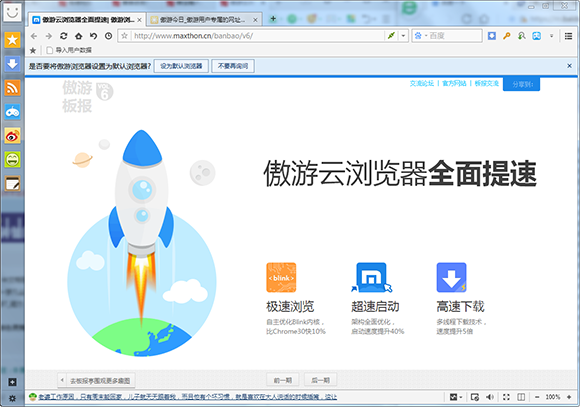Click 后一期 next issue button

320,380
